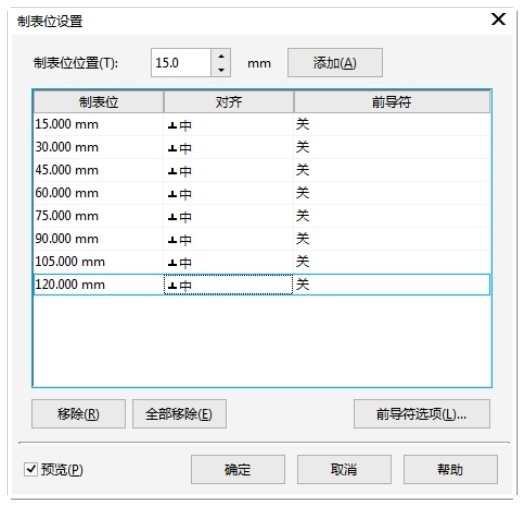Open alignment dropdown for 120.000 mm tab stop

click(x=228, y=285)
